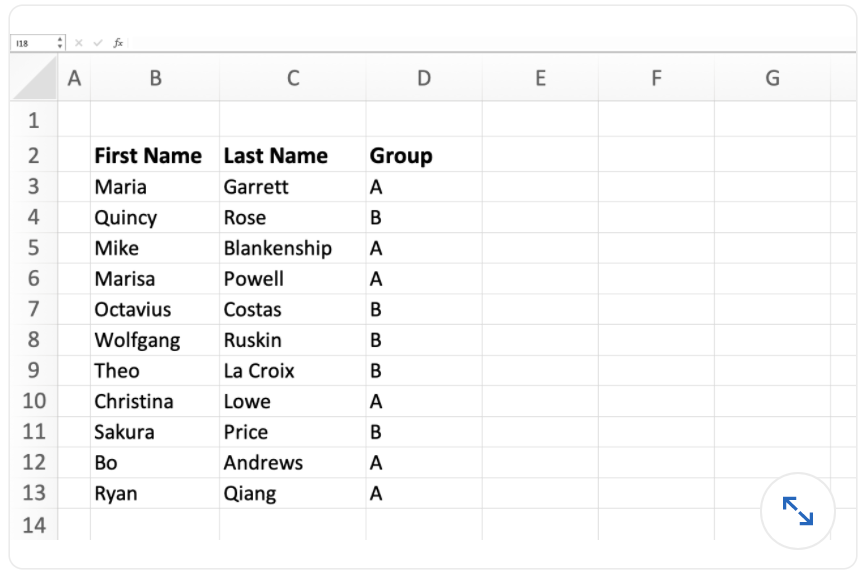Click the checkmark enter icon in formula bar
The image size is (868, 582).
97,42
